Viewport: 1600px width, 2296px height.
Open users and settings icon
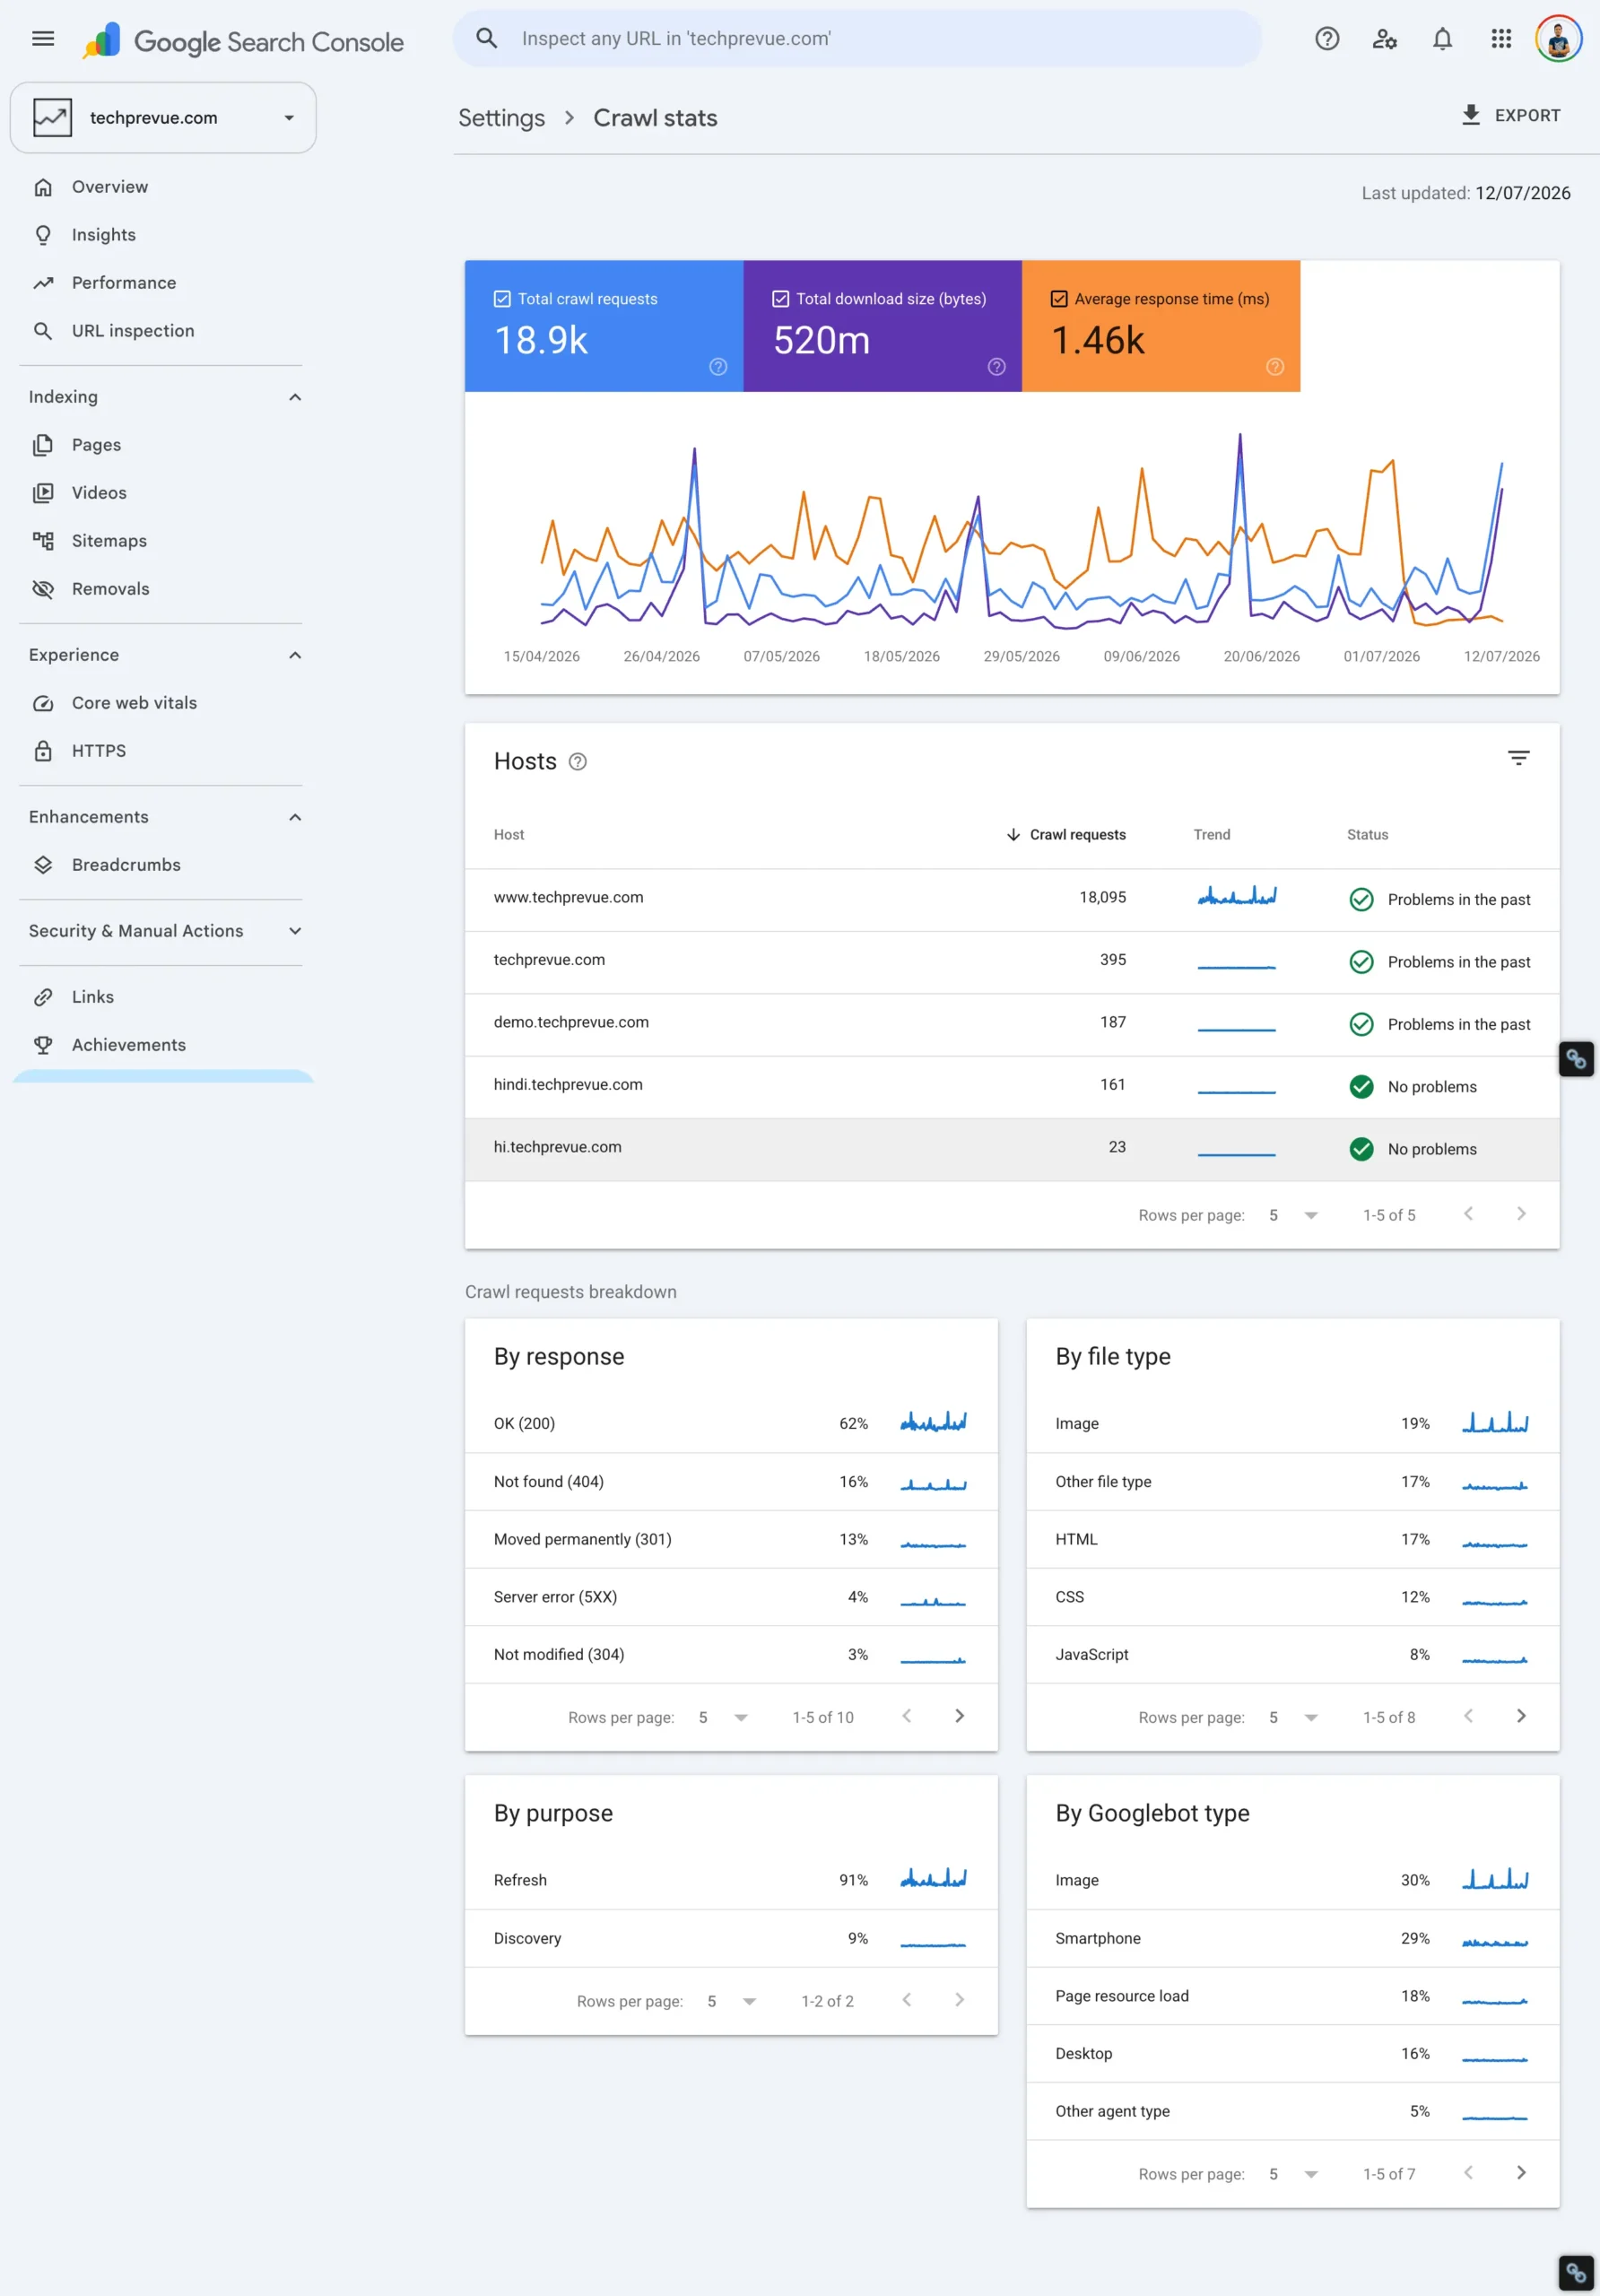click(1384, 39)
